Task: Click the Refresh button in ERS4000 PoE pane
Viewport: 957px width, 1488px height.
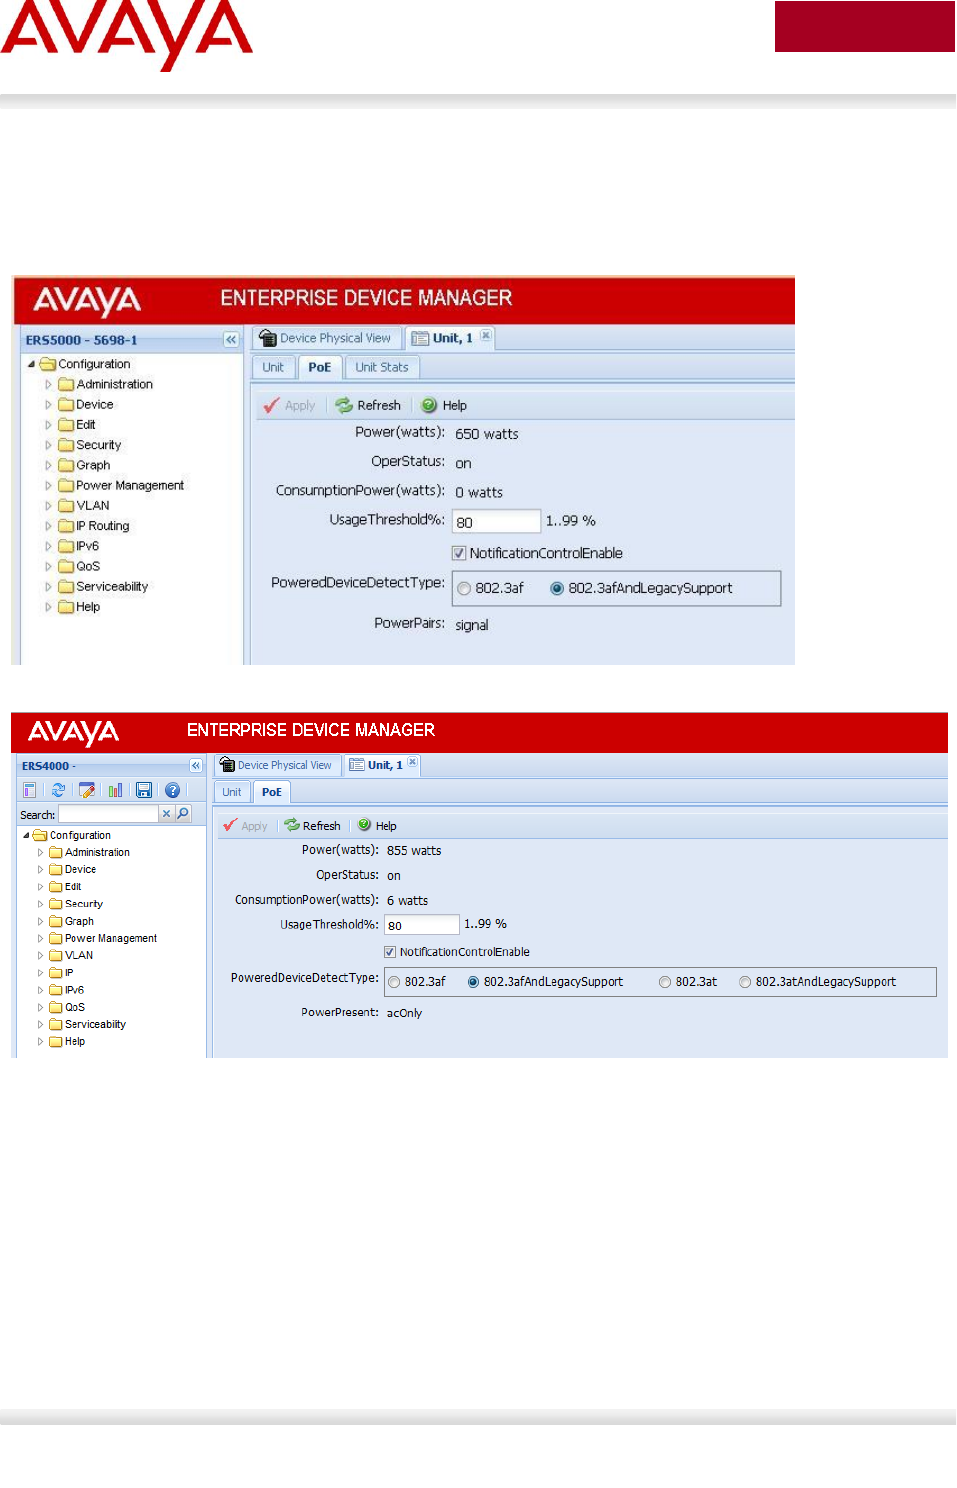Action: click(312, 826)
